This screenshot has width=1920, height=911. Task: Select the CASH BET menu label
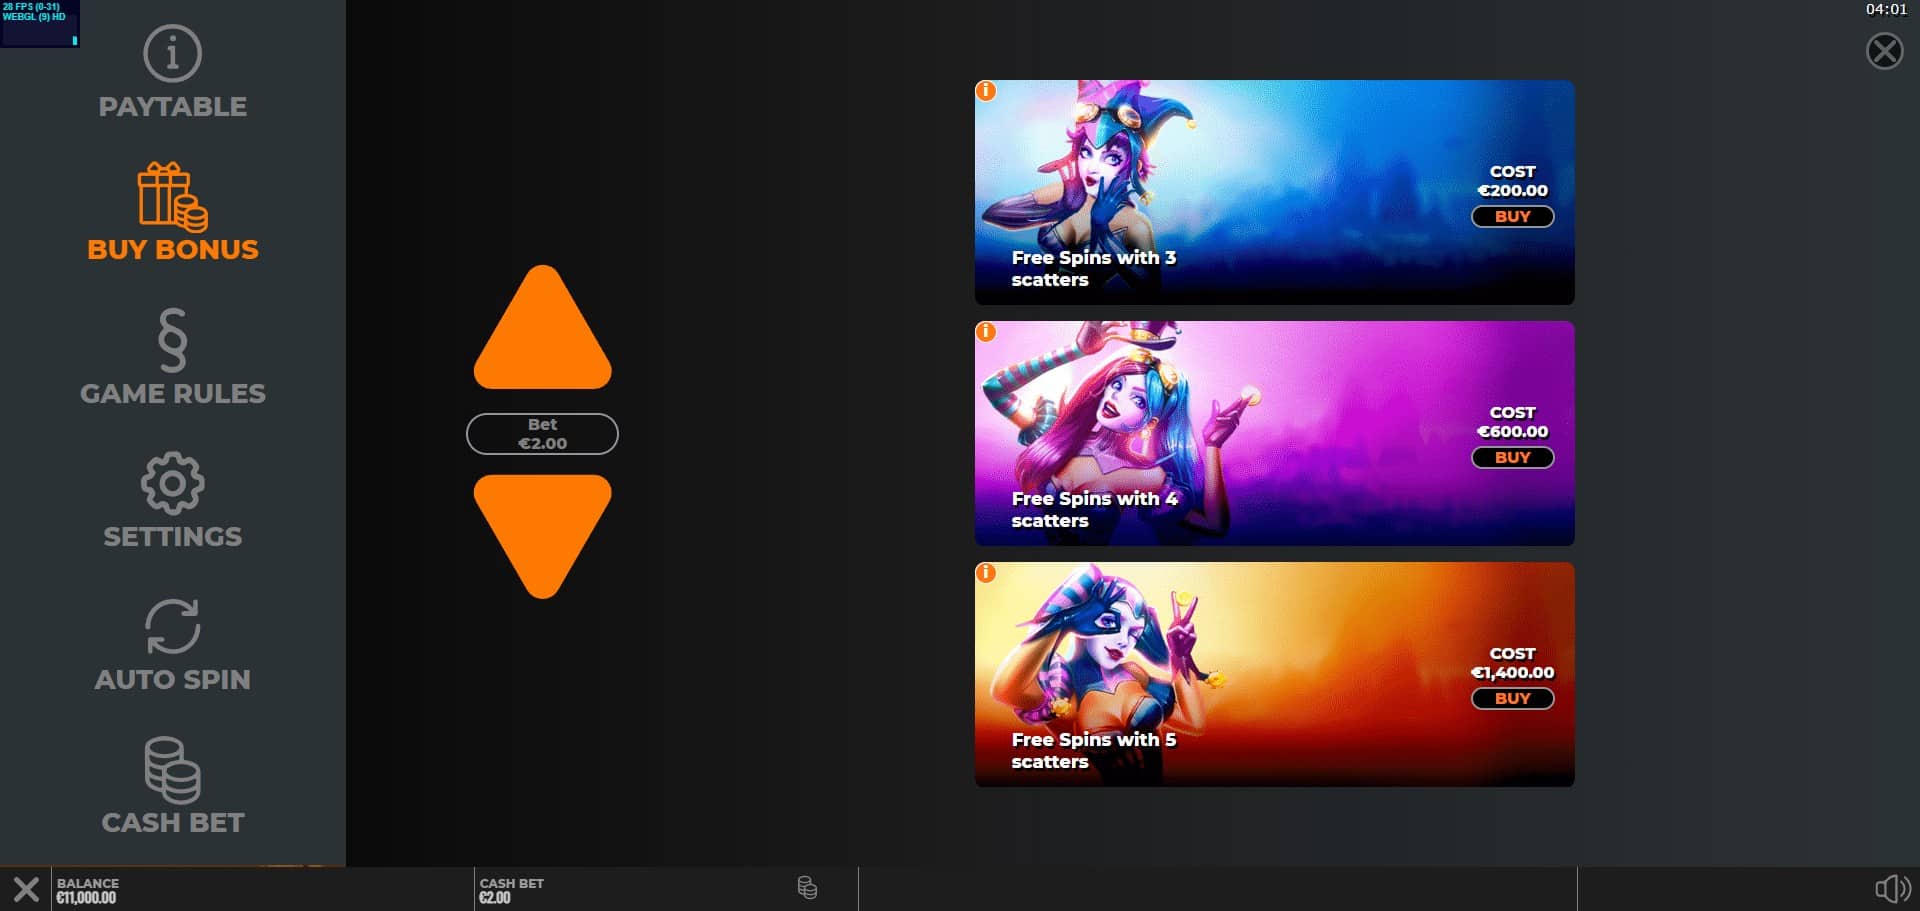(x=172, y=823)
